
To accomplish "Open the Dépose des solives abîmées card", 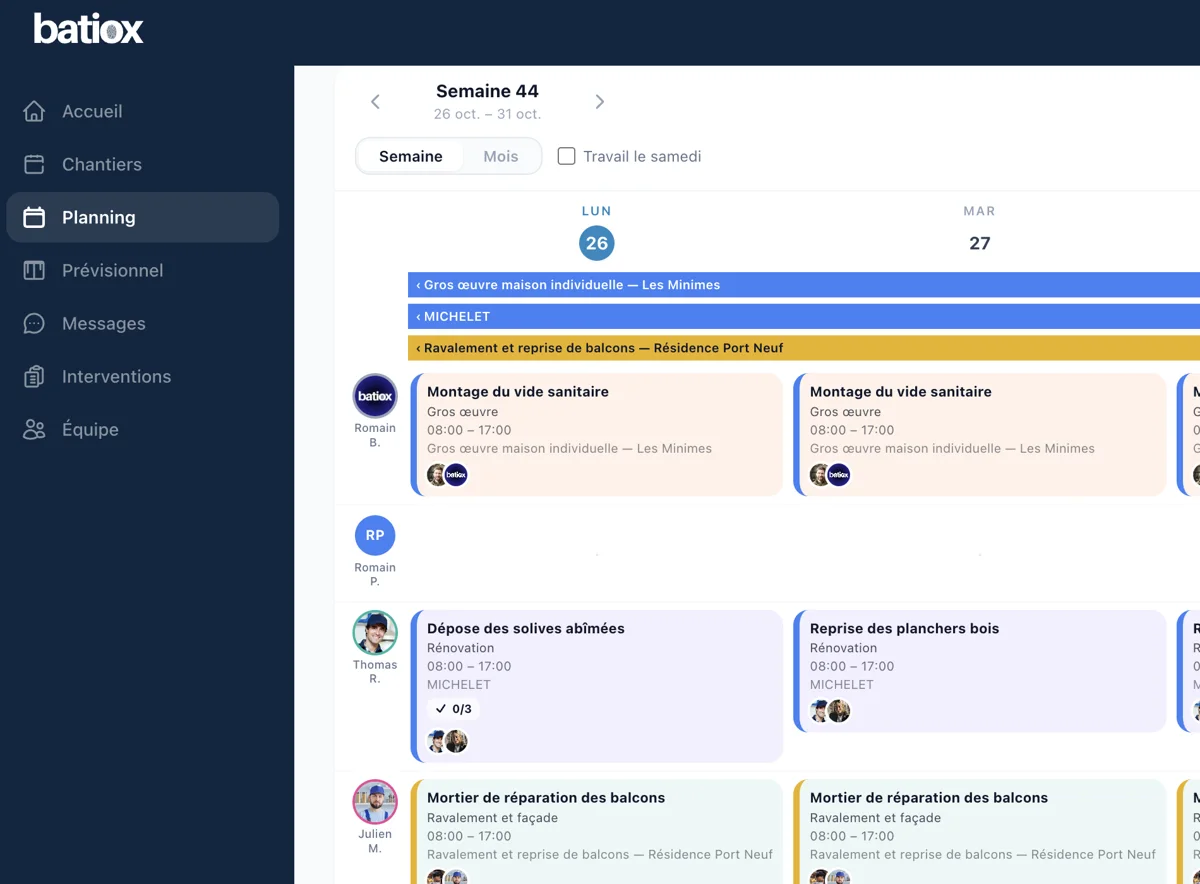I will pos(597,686).
